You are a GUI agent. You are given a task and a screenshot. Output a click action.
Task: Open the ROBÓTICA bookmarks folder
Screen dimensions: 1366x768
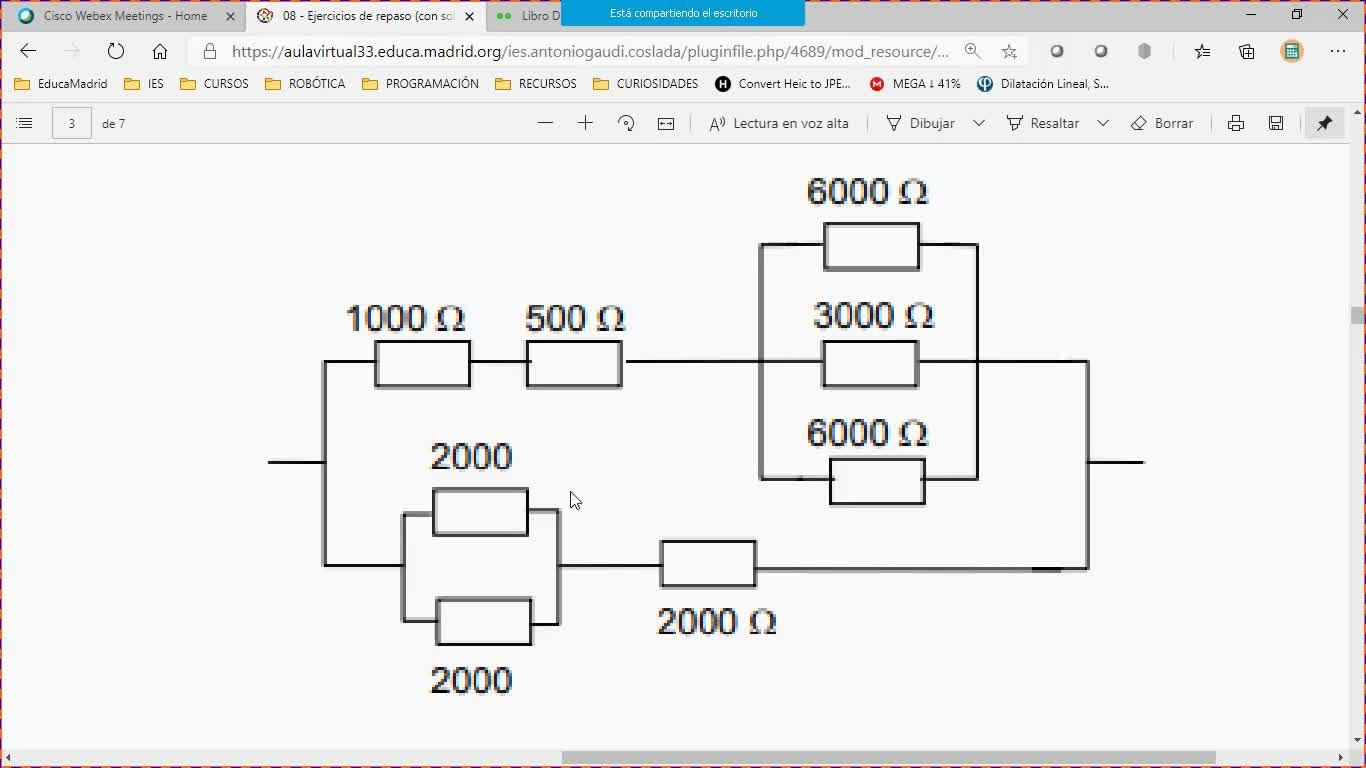[x=305, y=84]
